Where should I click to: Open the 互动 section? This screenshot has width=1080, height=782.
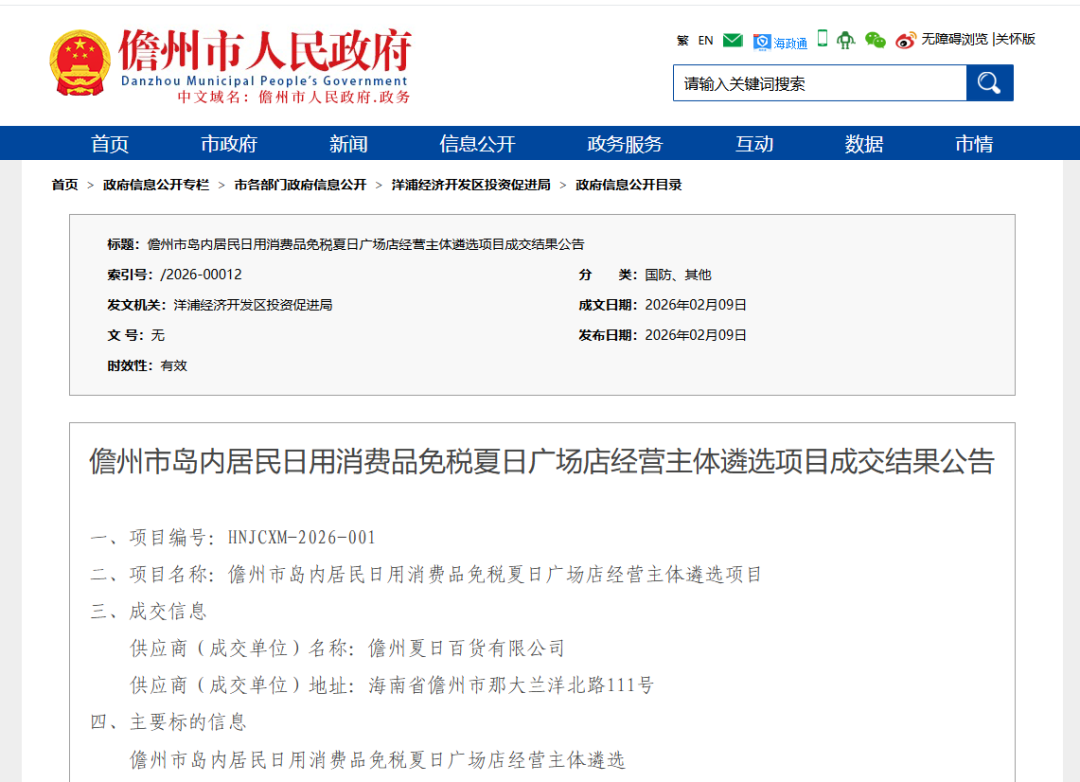coord(753,143)
